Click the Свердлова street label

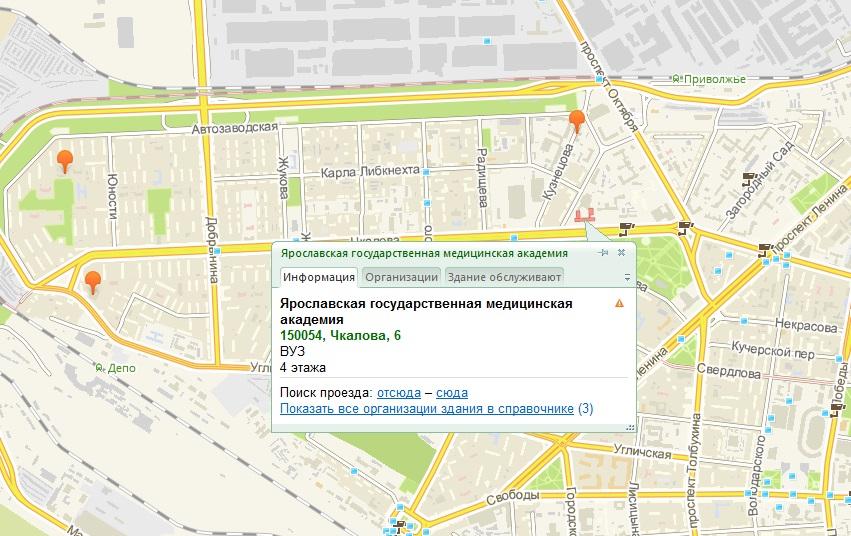coord(729,372)
